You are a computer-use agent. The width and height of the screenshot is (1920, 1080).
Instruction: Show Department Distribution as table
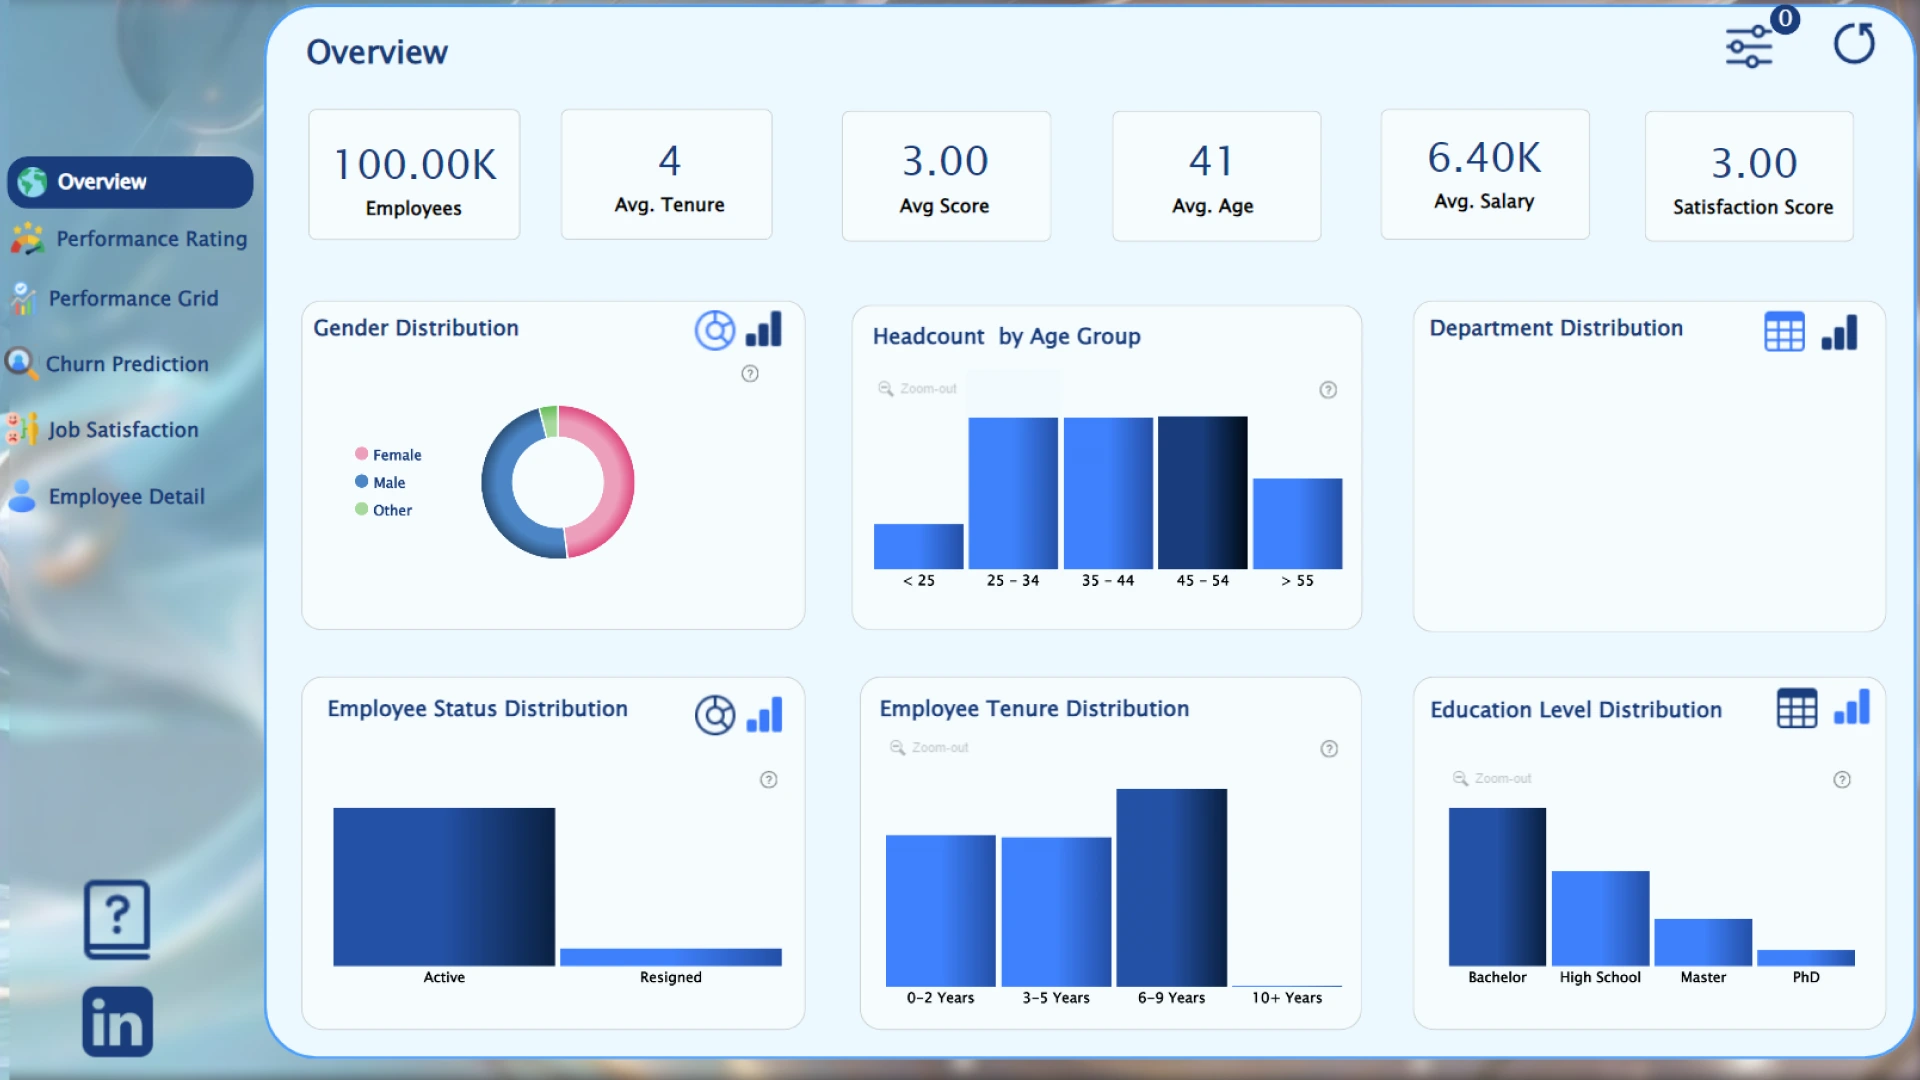tap(1785, 332)
